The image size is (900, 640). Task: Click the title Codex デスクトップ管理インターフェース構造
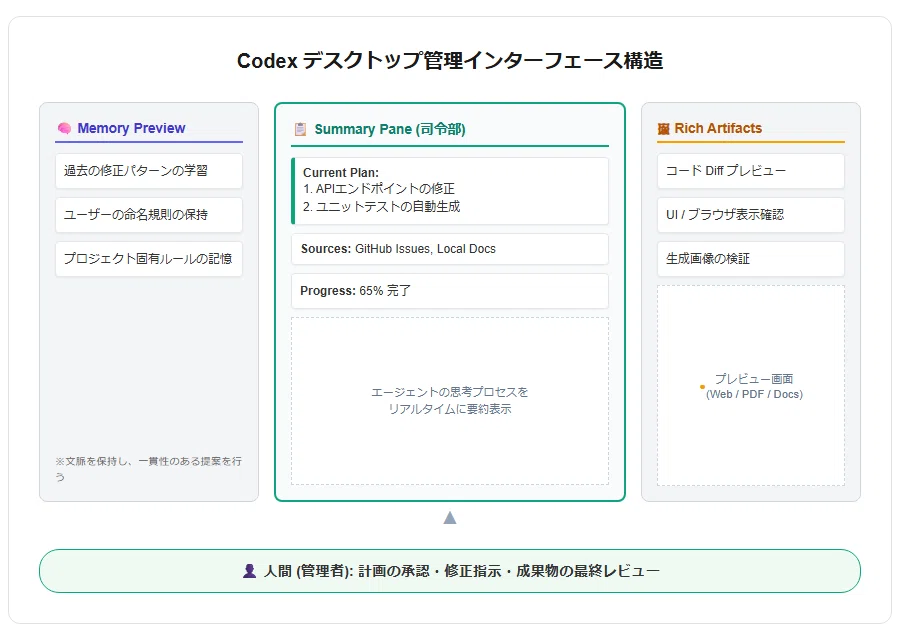coord(450,60)
